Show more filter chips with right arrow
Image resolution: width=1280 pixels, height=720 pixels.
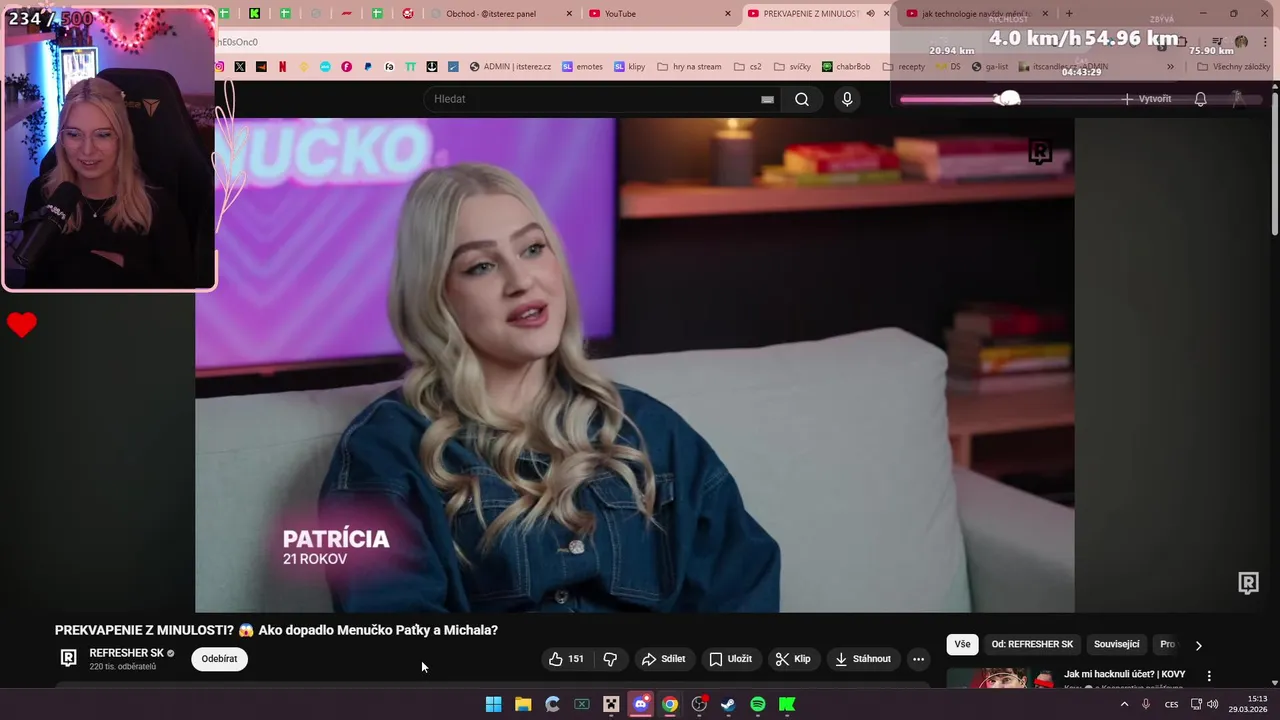point(1198,645)
